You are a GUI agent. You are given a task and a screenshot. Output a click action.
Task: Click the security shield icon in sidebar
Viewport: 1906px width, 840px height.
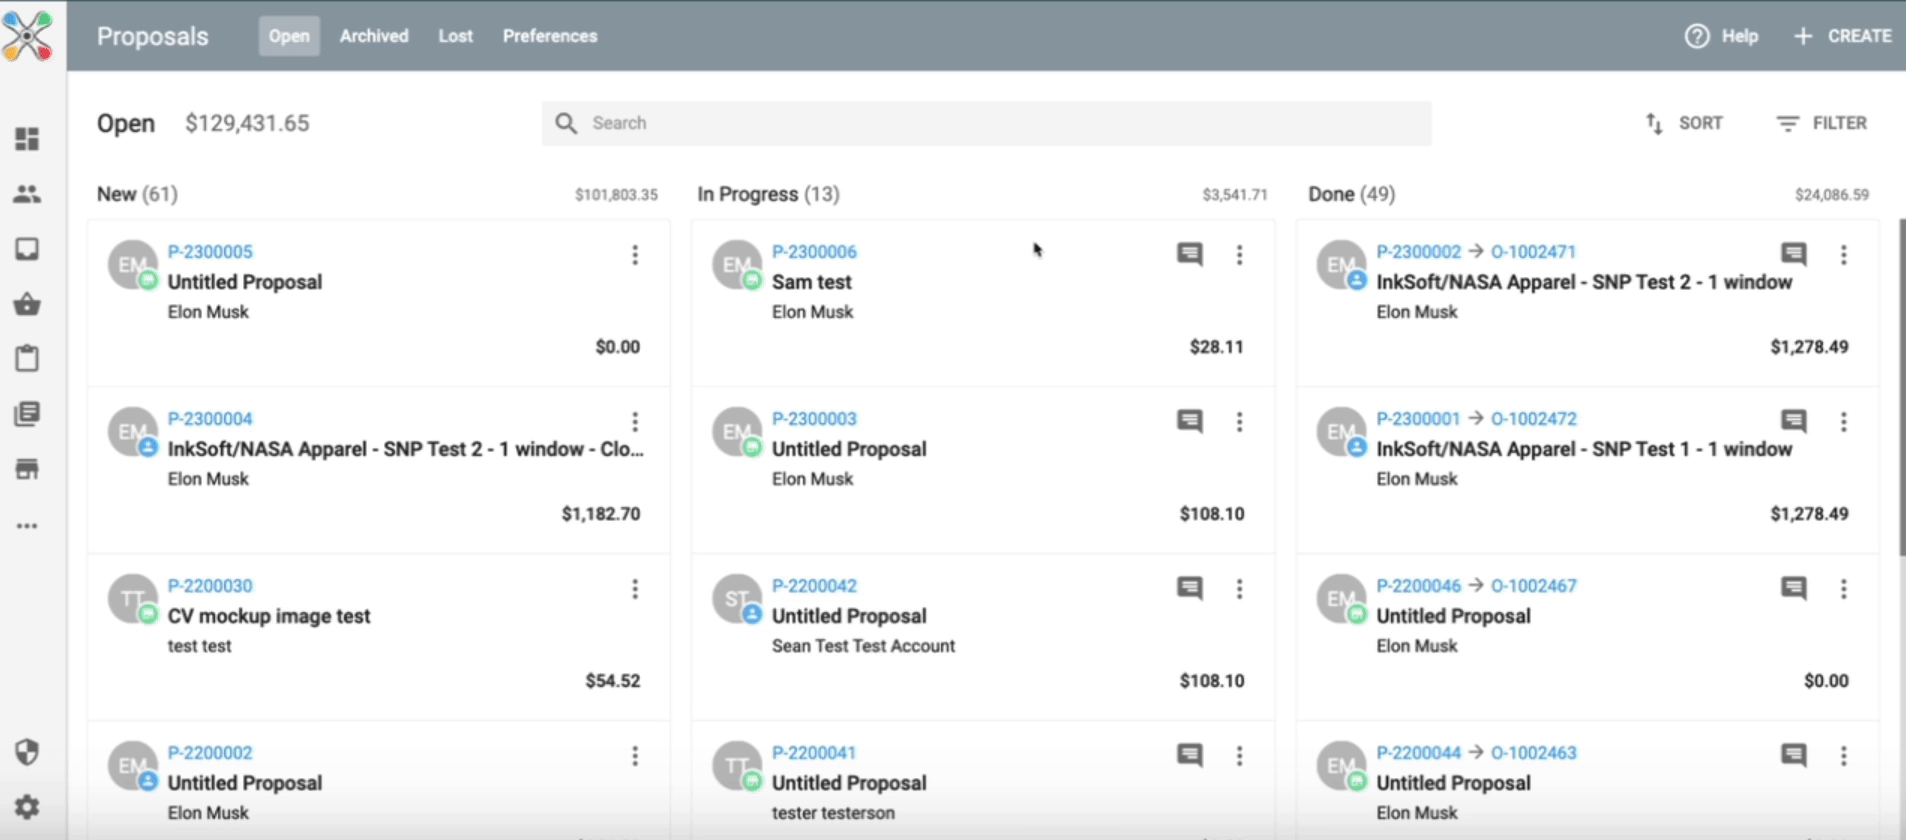[x=27, y=752]
